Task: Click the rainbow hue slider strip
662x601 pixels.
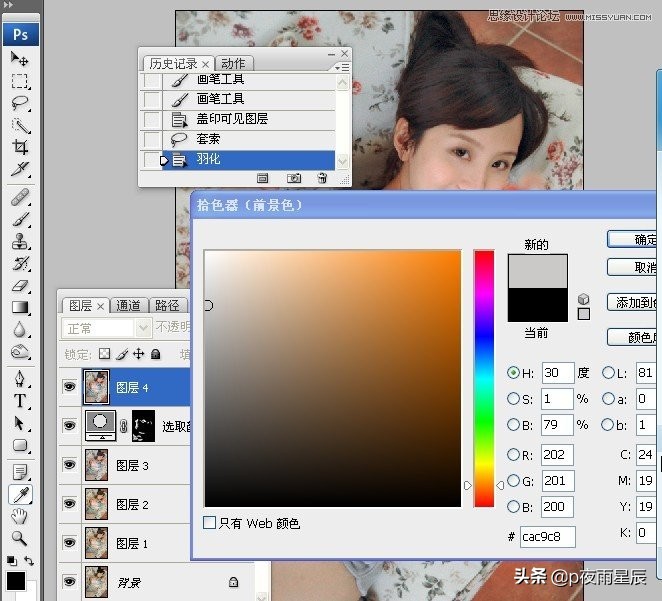Action: [x=484, y=377]
